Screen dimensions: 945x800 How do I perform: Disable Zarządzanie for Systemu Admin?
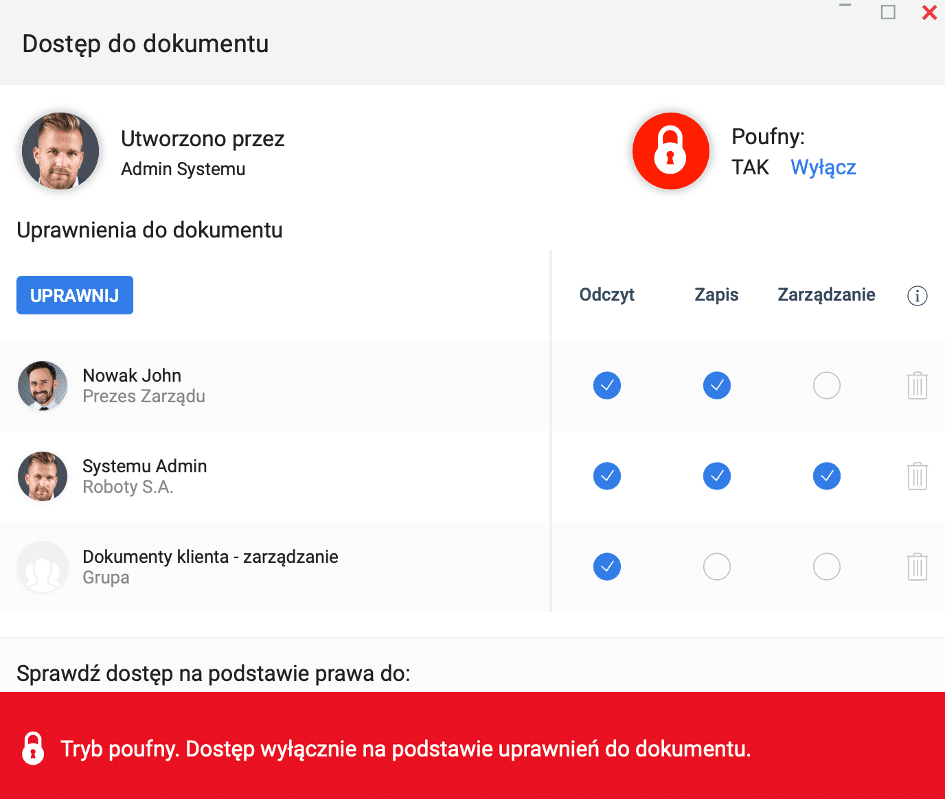826,476
